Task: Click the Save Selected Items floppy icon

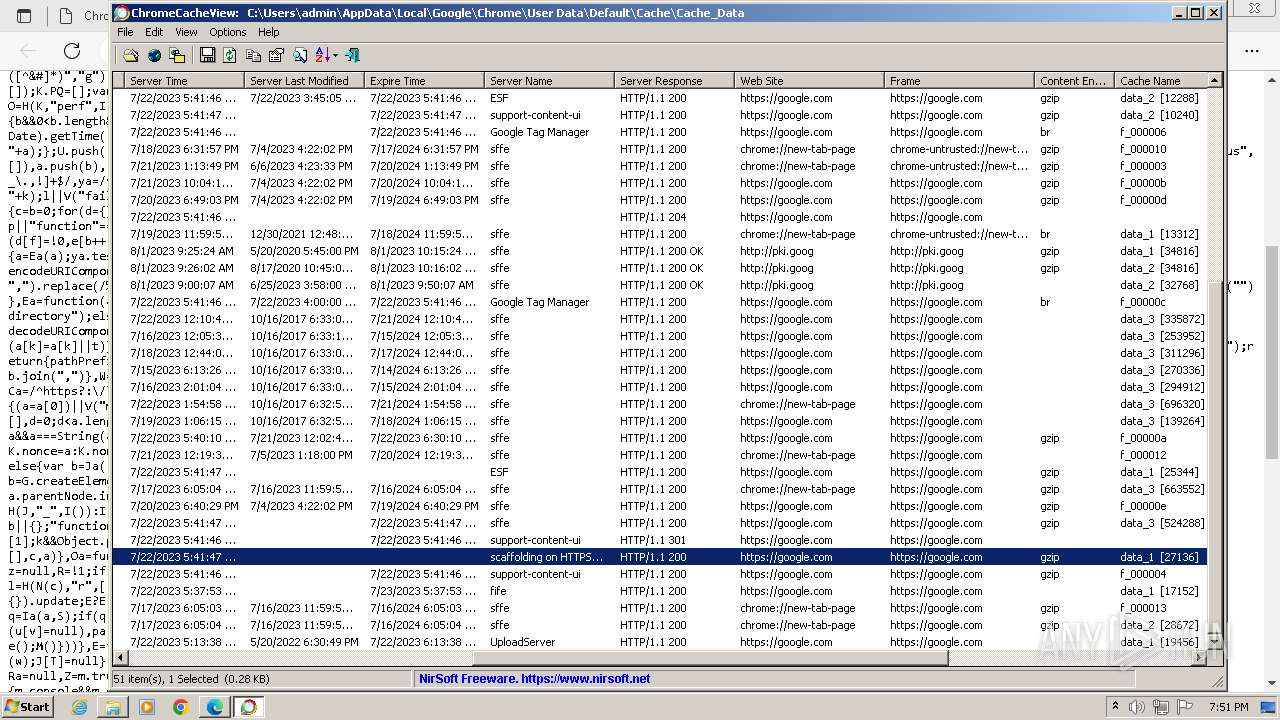Action: pos(207,55)
